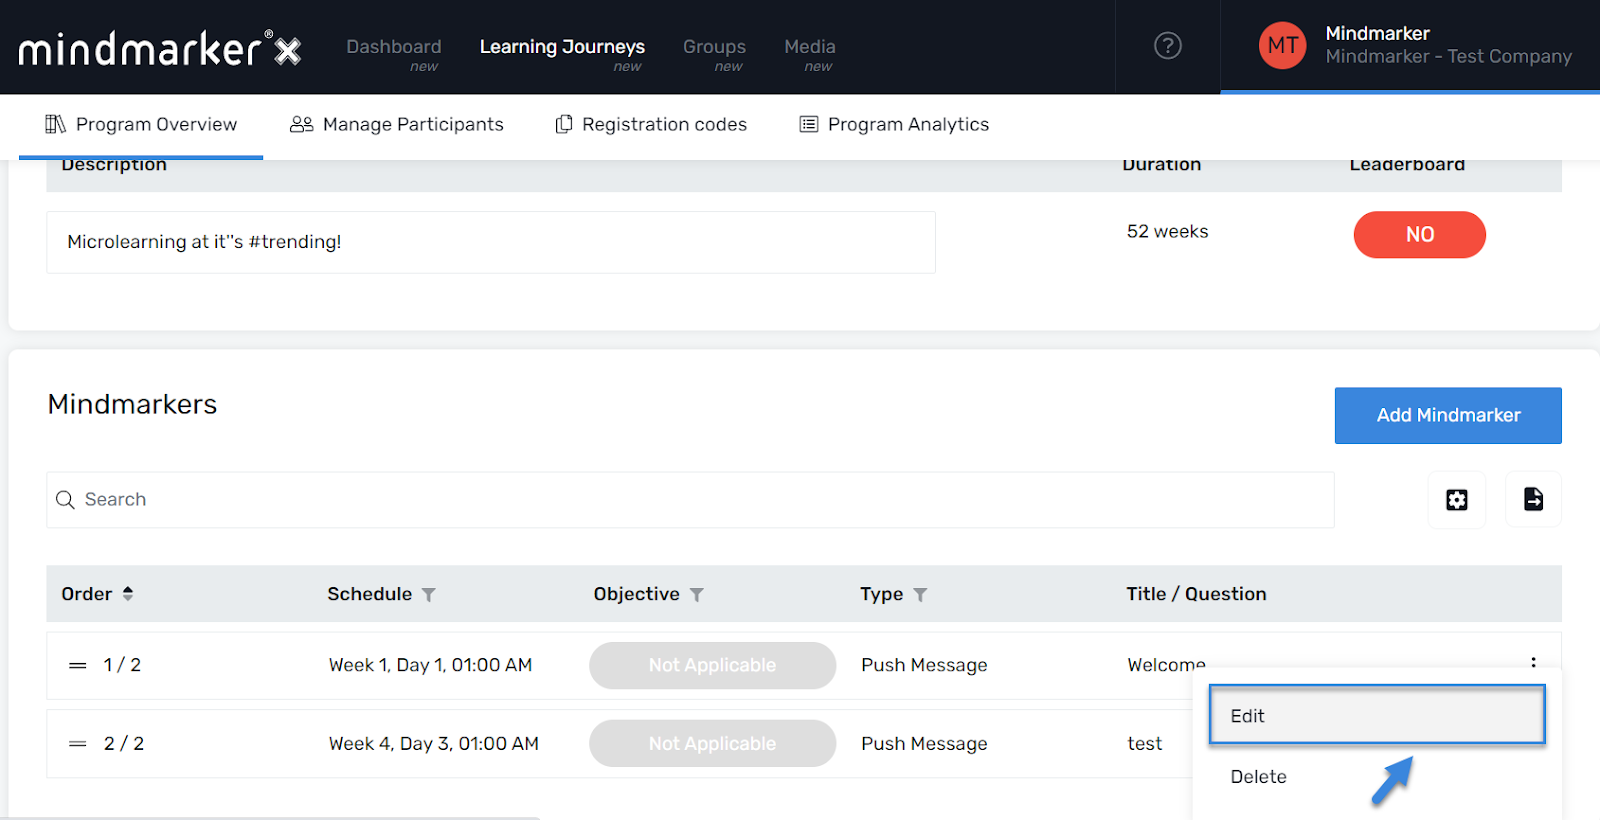Click the 'Welcome' title cell

point(1166,665)
